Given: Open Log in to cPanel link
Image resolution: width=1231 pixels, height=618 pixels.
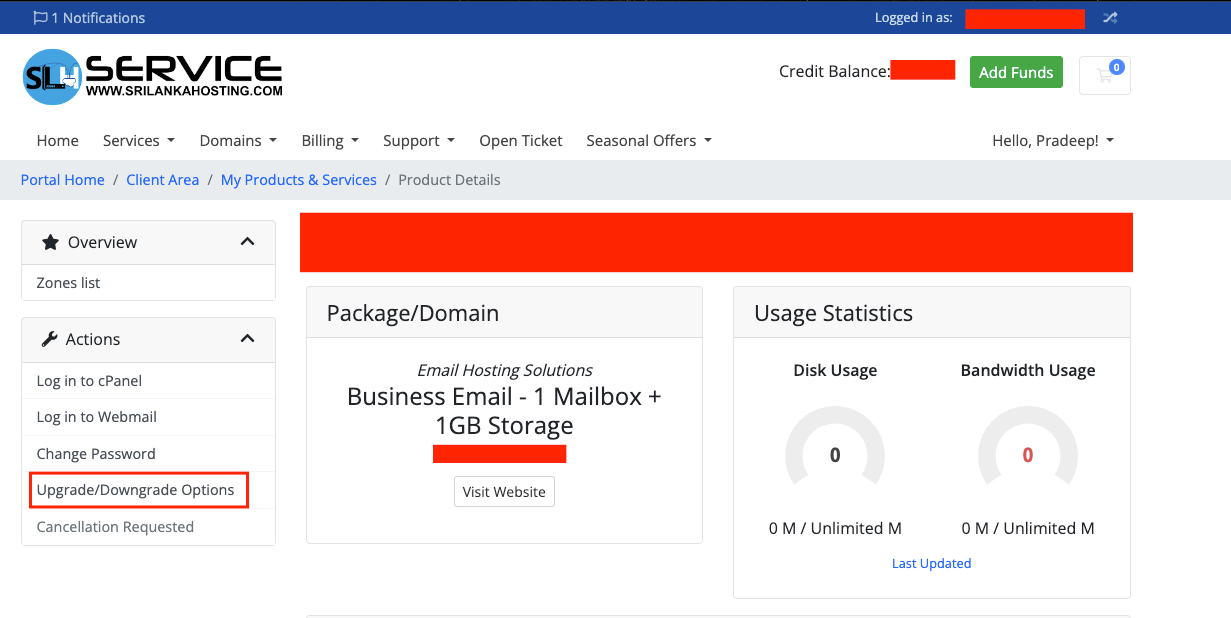Looking at the screenshot, I should click(x=89, y=381).
